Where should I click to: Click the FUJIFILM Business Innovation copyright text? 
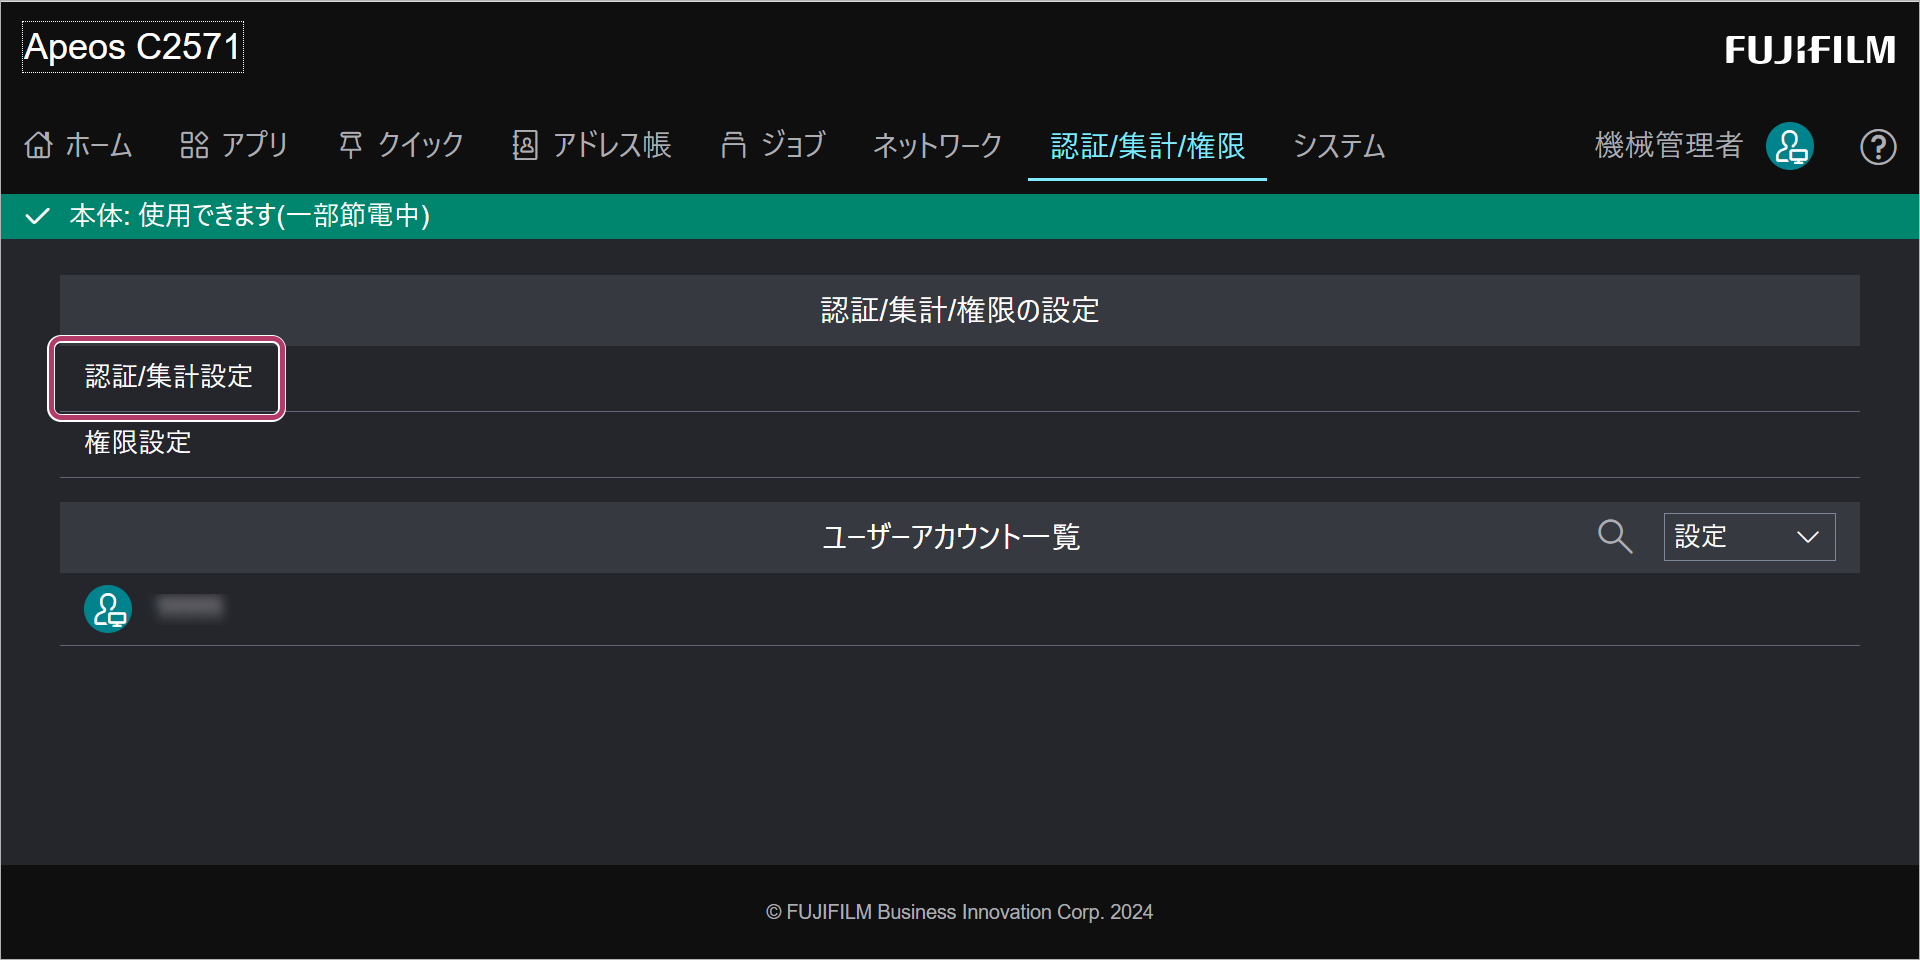960,912
